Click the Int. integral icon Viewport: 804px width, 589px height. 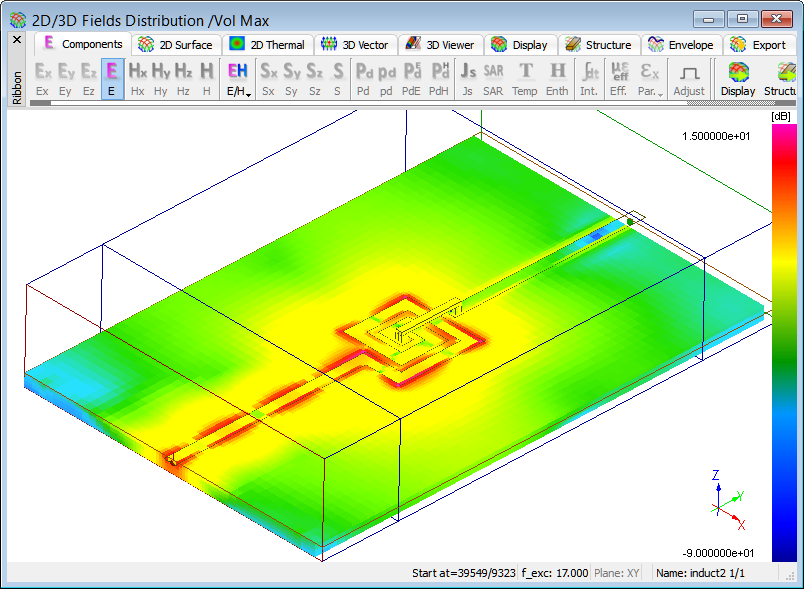(590, 78)
